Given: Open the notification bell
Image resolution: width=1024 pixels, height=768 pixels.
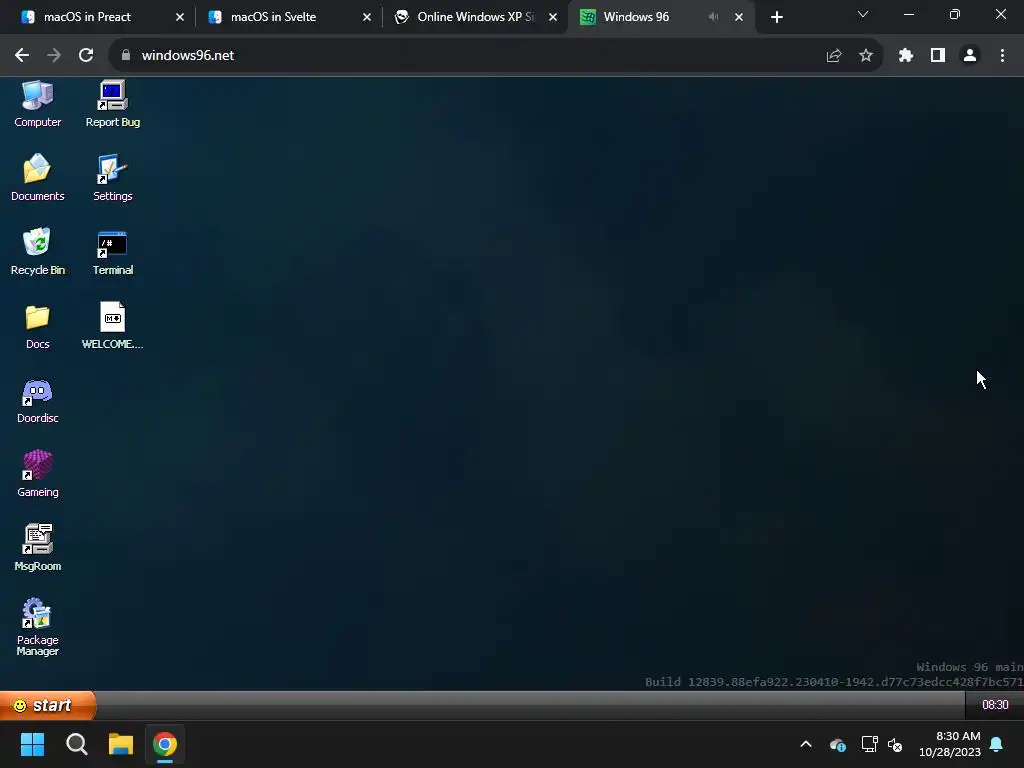Looking at the screenshot, I should (x=997, y=744).
